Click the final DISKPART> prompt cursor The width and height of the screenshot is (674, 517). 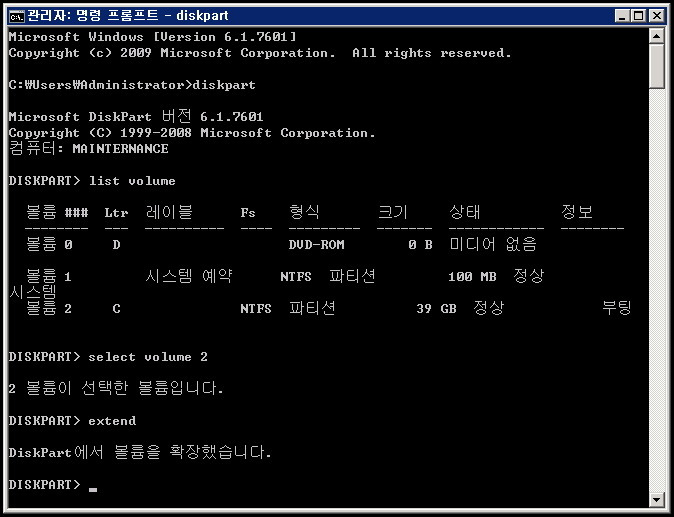93,489
